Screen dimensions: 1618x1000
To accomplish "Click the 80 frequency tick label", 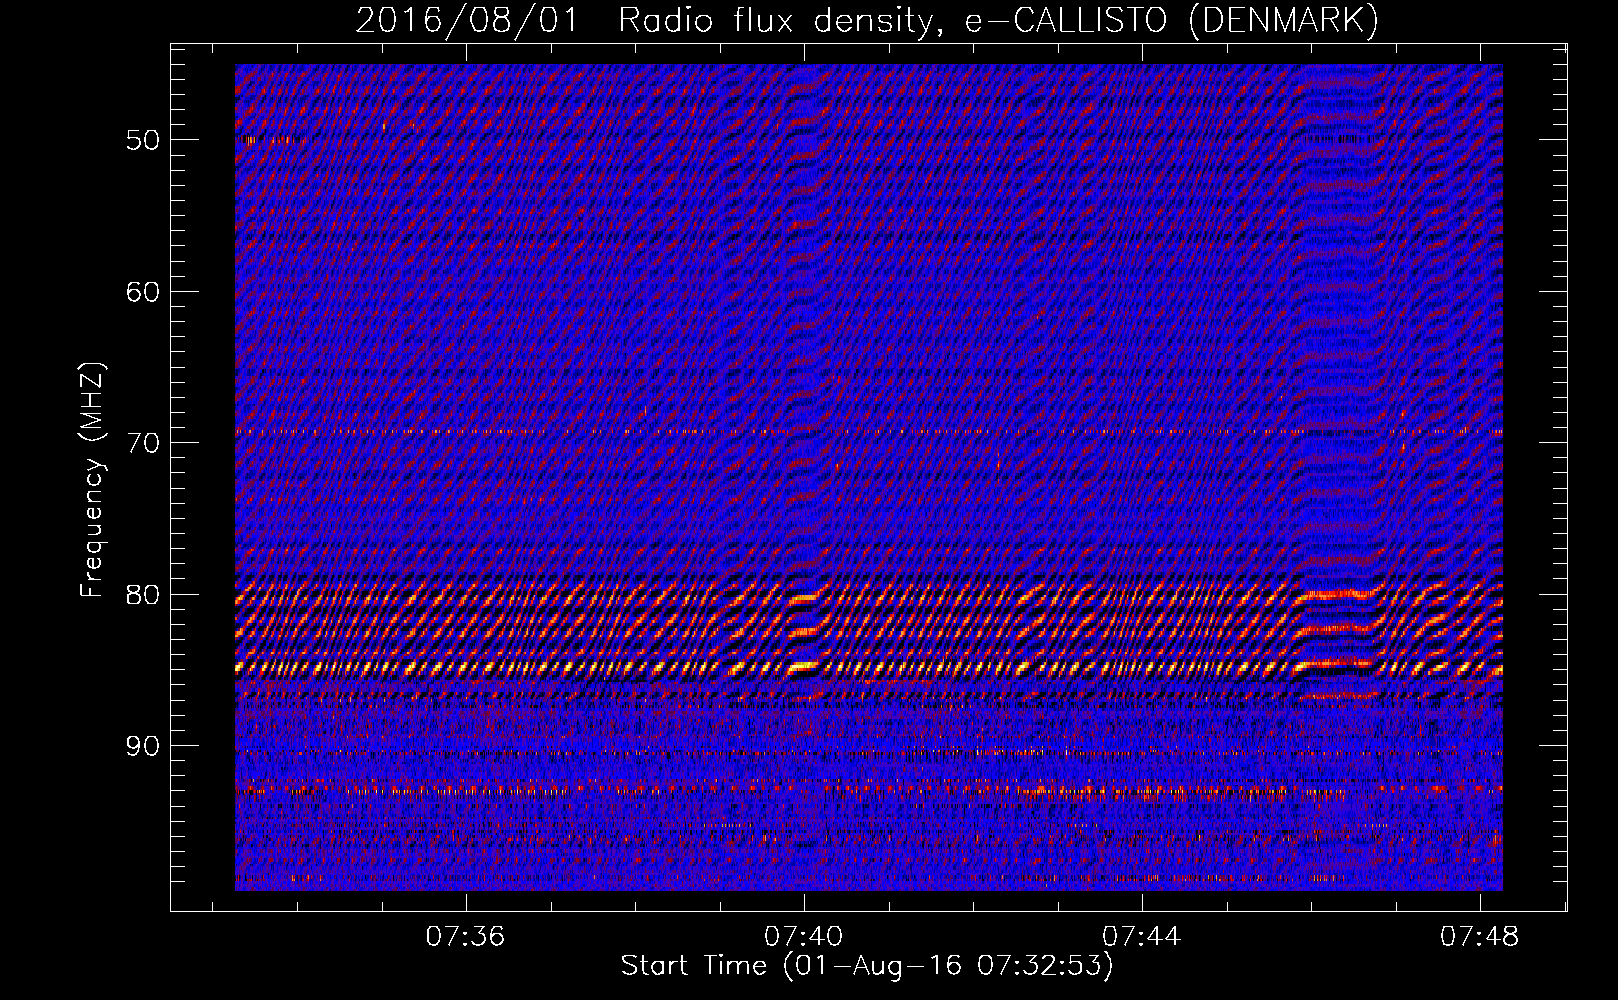I will coord(143,595).
